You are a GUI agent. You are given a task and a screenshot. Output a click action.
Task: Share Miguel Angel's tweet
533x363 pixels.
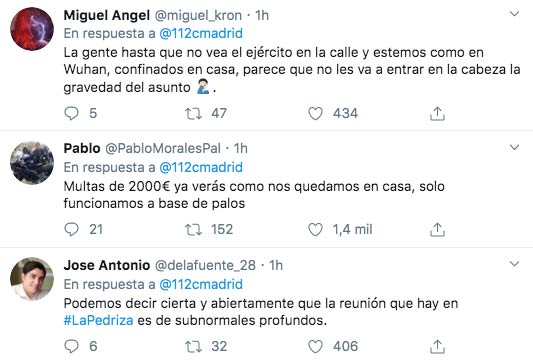tap(437, 114)
